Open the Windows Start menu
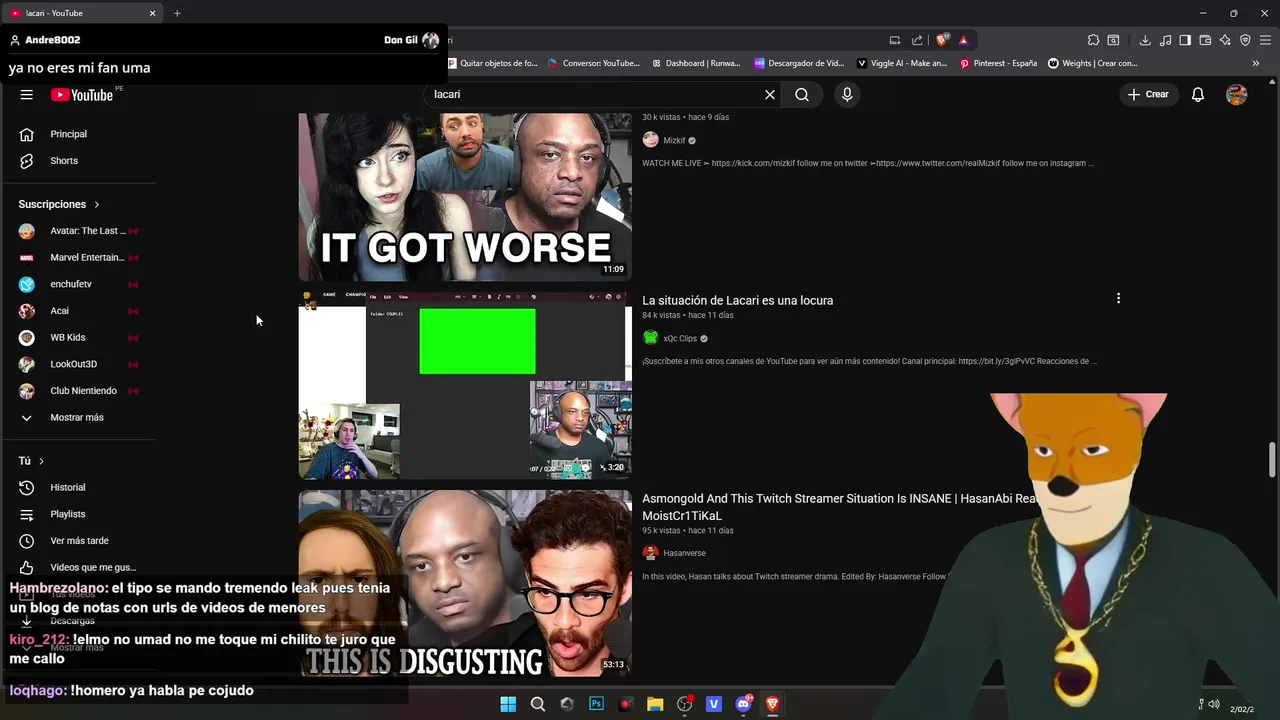Viewport: 1280px width, 720px height. 508,704
